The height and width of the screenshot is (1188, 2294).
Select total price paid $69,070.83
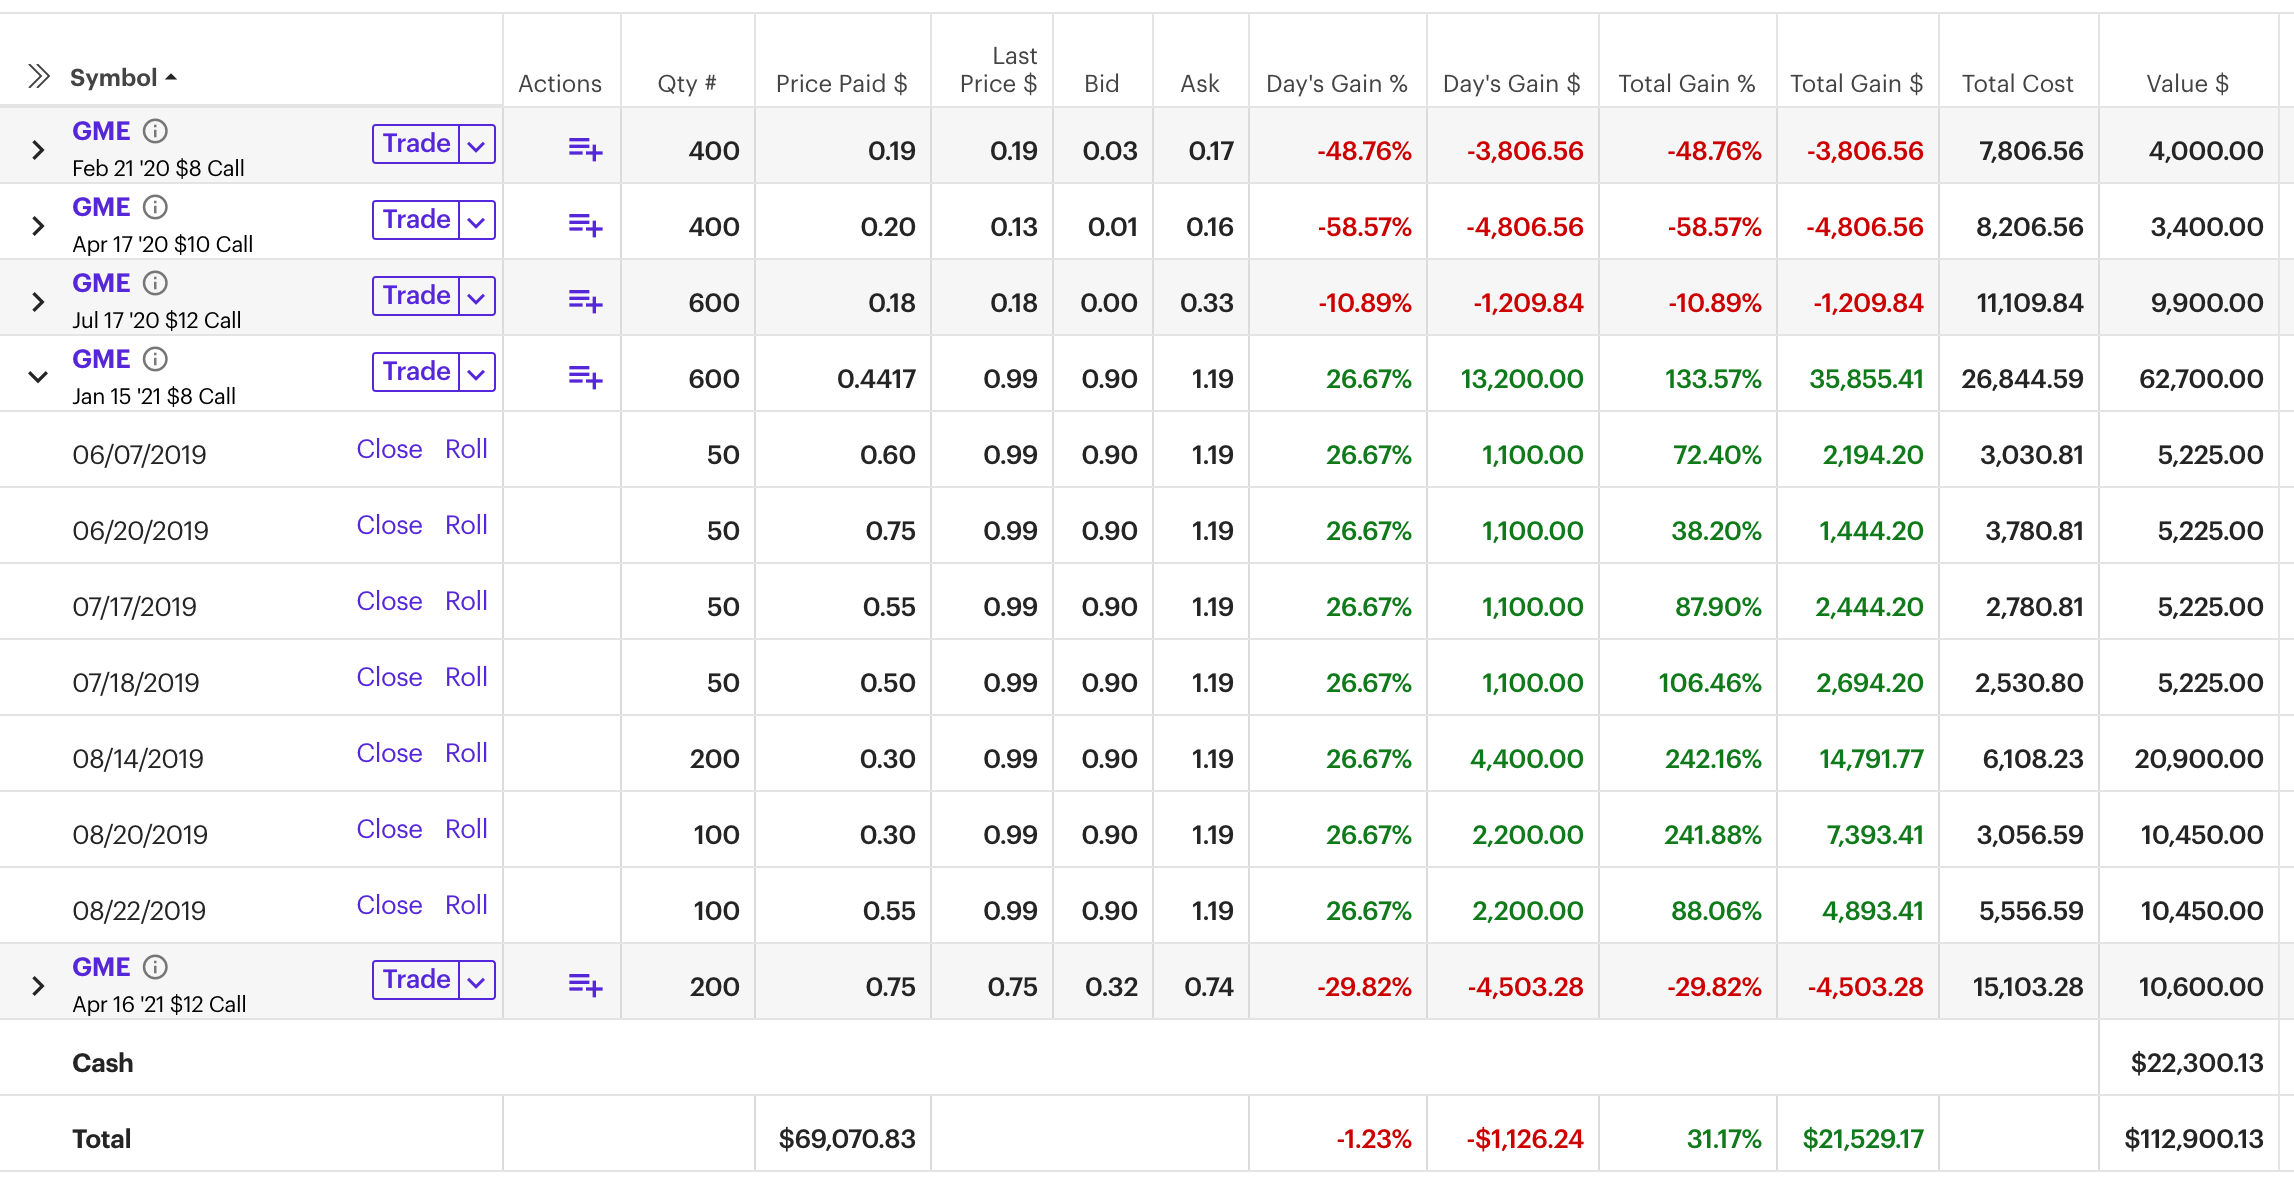tap(847, 1138)
